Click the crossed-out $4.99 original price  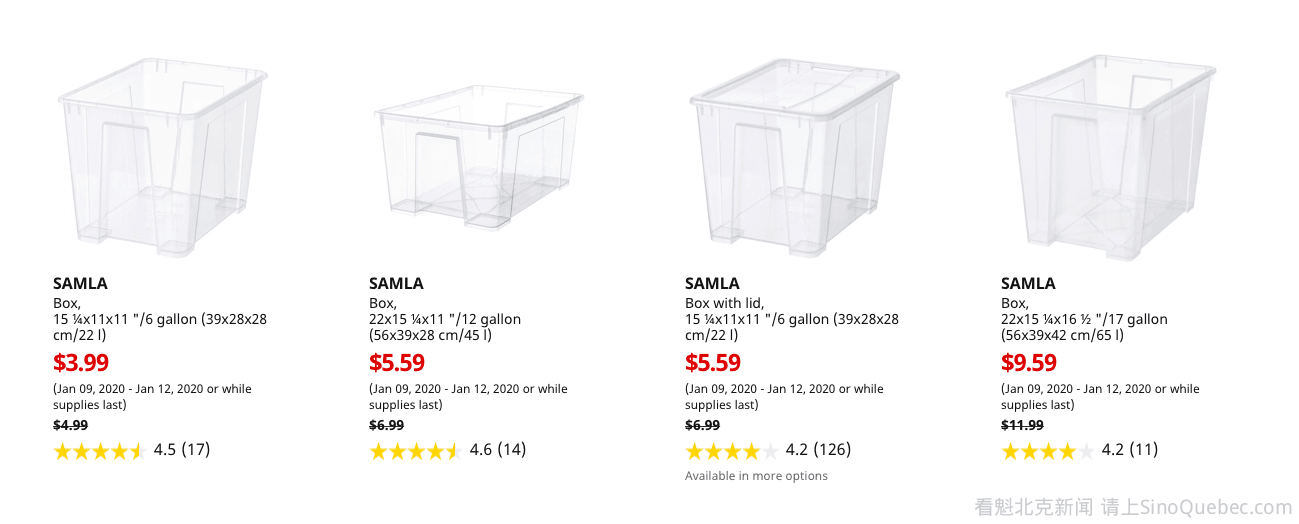coord(70,425)
